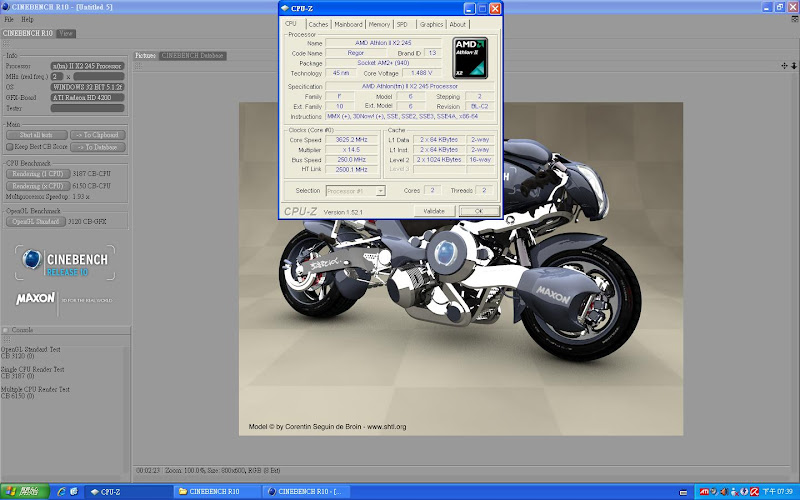Switch to the Memory tab in CPU-Z
The image size is (800, 500).
point(379,24)
